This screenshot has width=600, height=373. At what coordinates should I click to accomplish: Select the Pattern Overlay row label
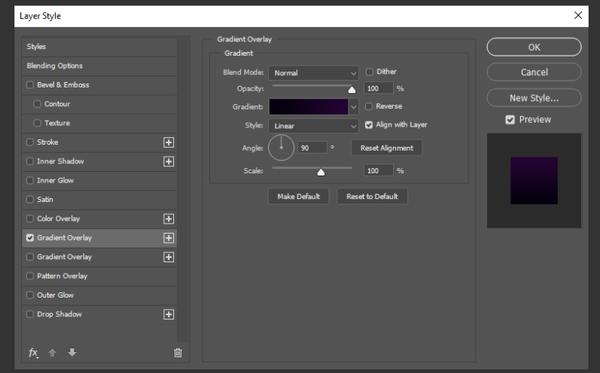click(62, 276)
